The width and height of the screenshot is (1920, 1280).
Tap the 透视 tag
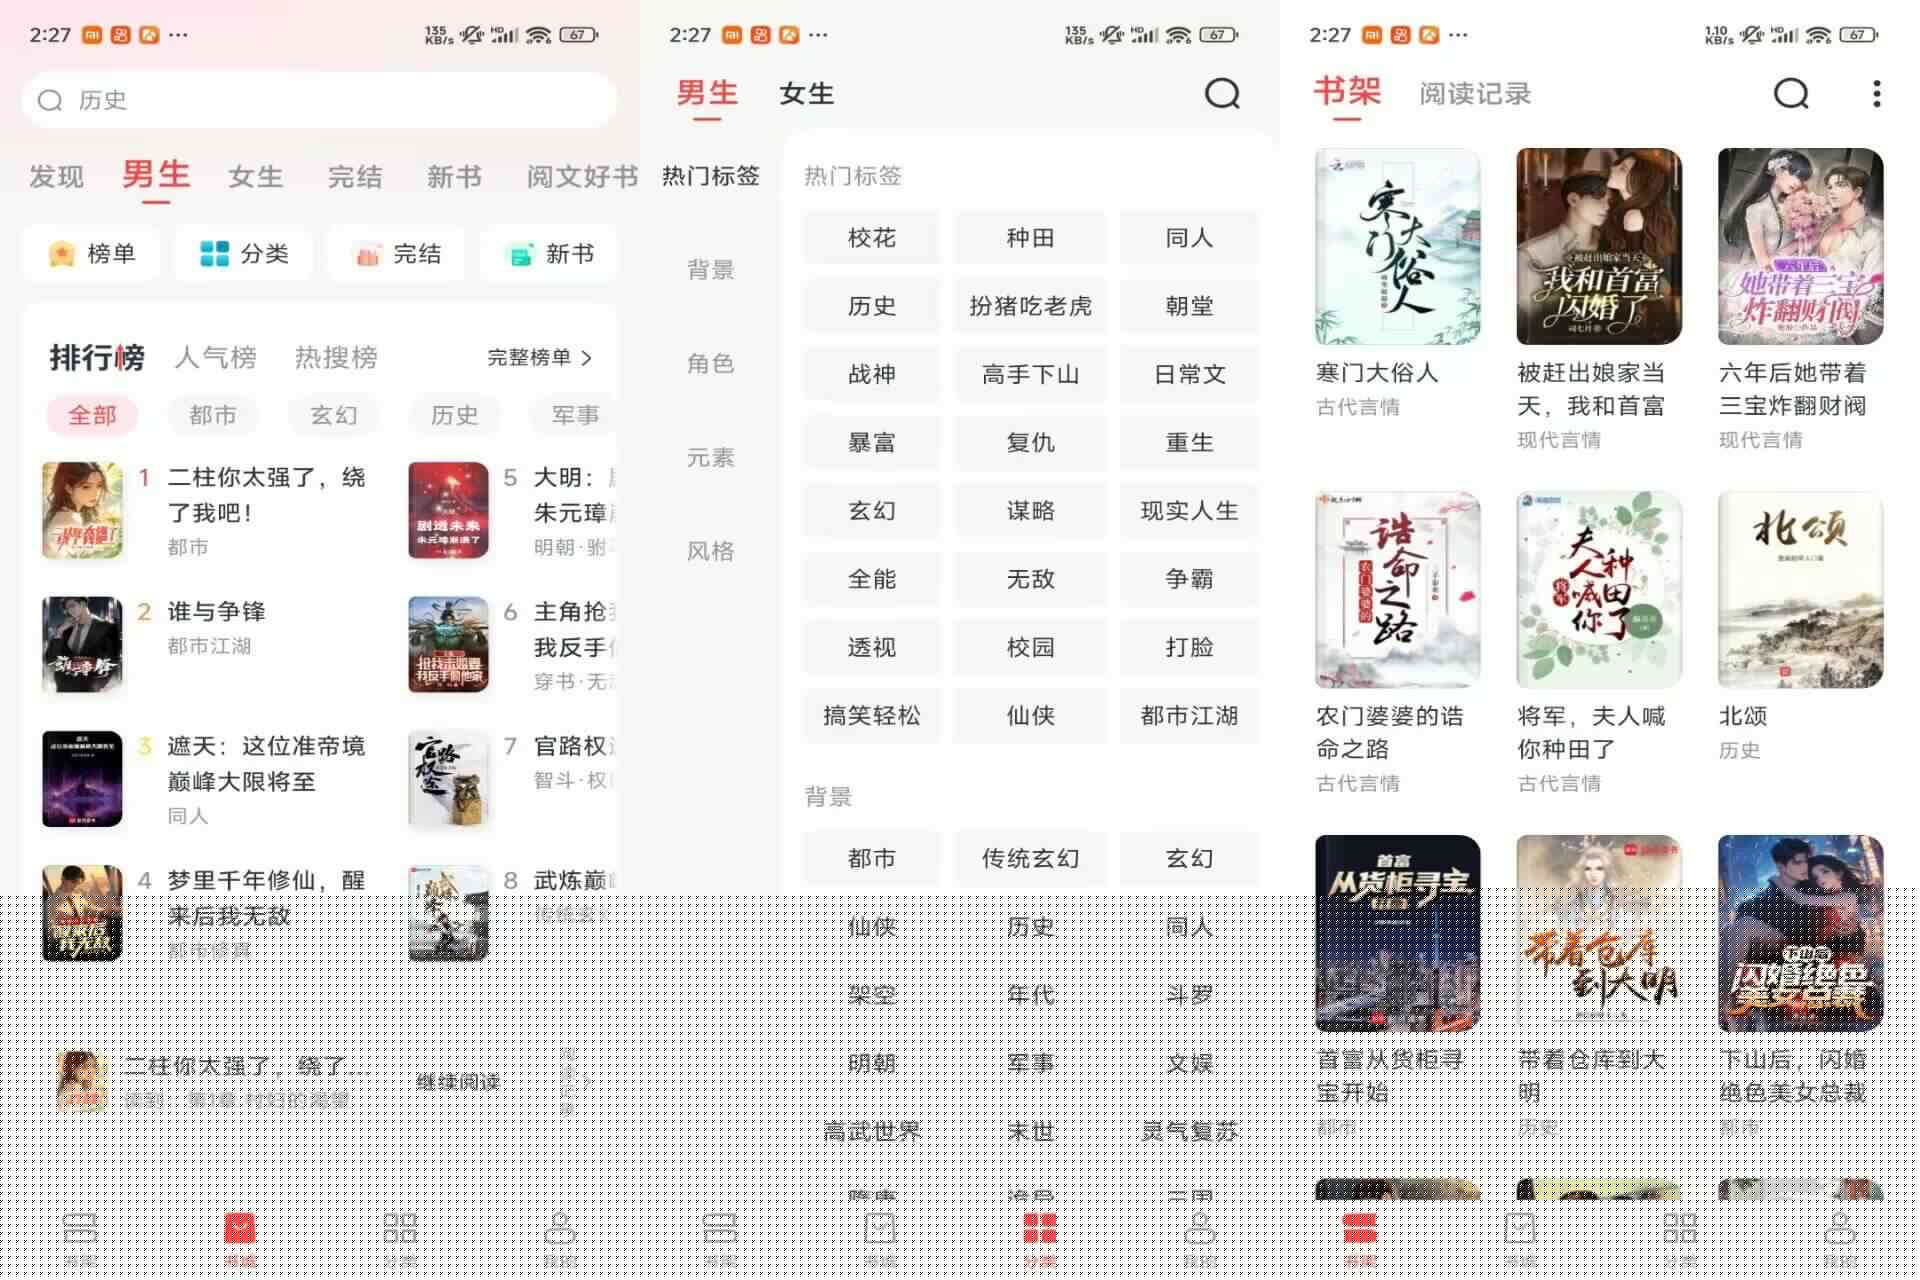872,648
